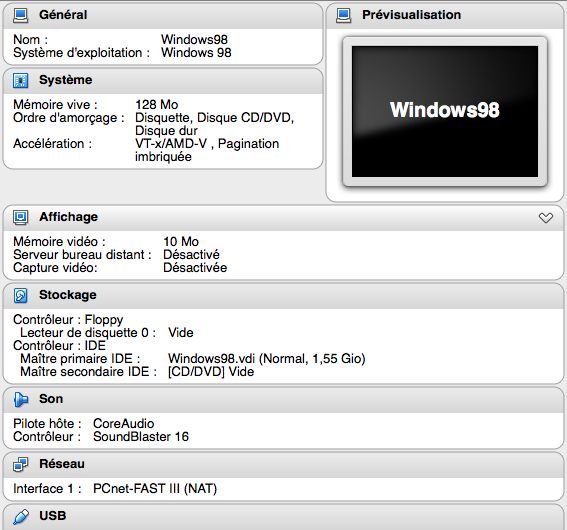This screenshot has width=567, height=530.
Task: Collapse the Affichage section with chevron
Action: tap(546, 218)
